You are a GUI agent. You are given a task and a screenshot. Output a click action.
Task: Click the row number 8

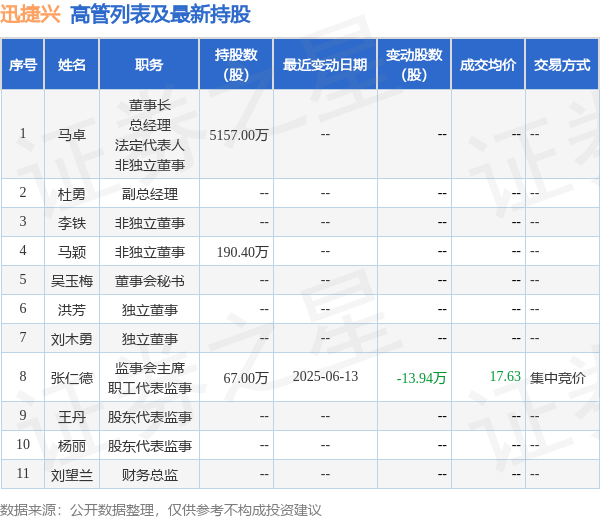[23, 376]
